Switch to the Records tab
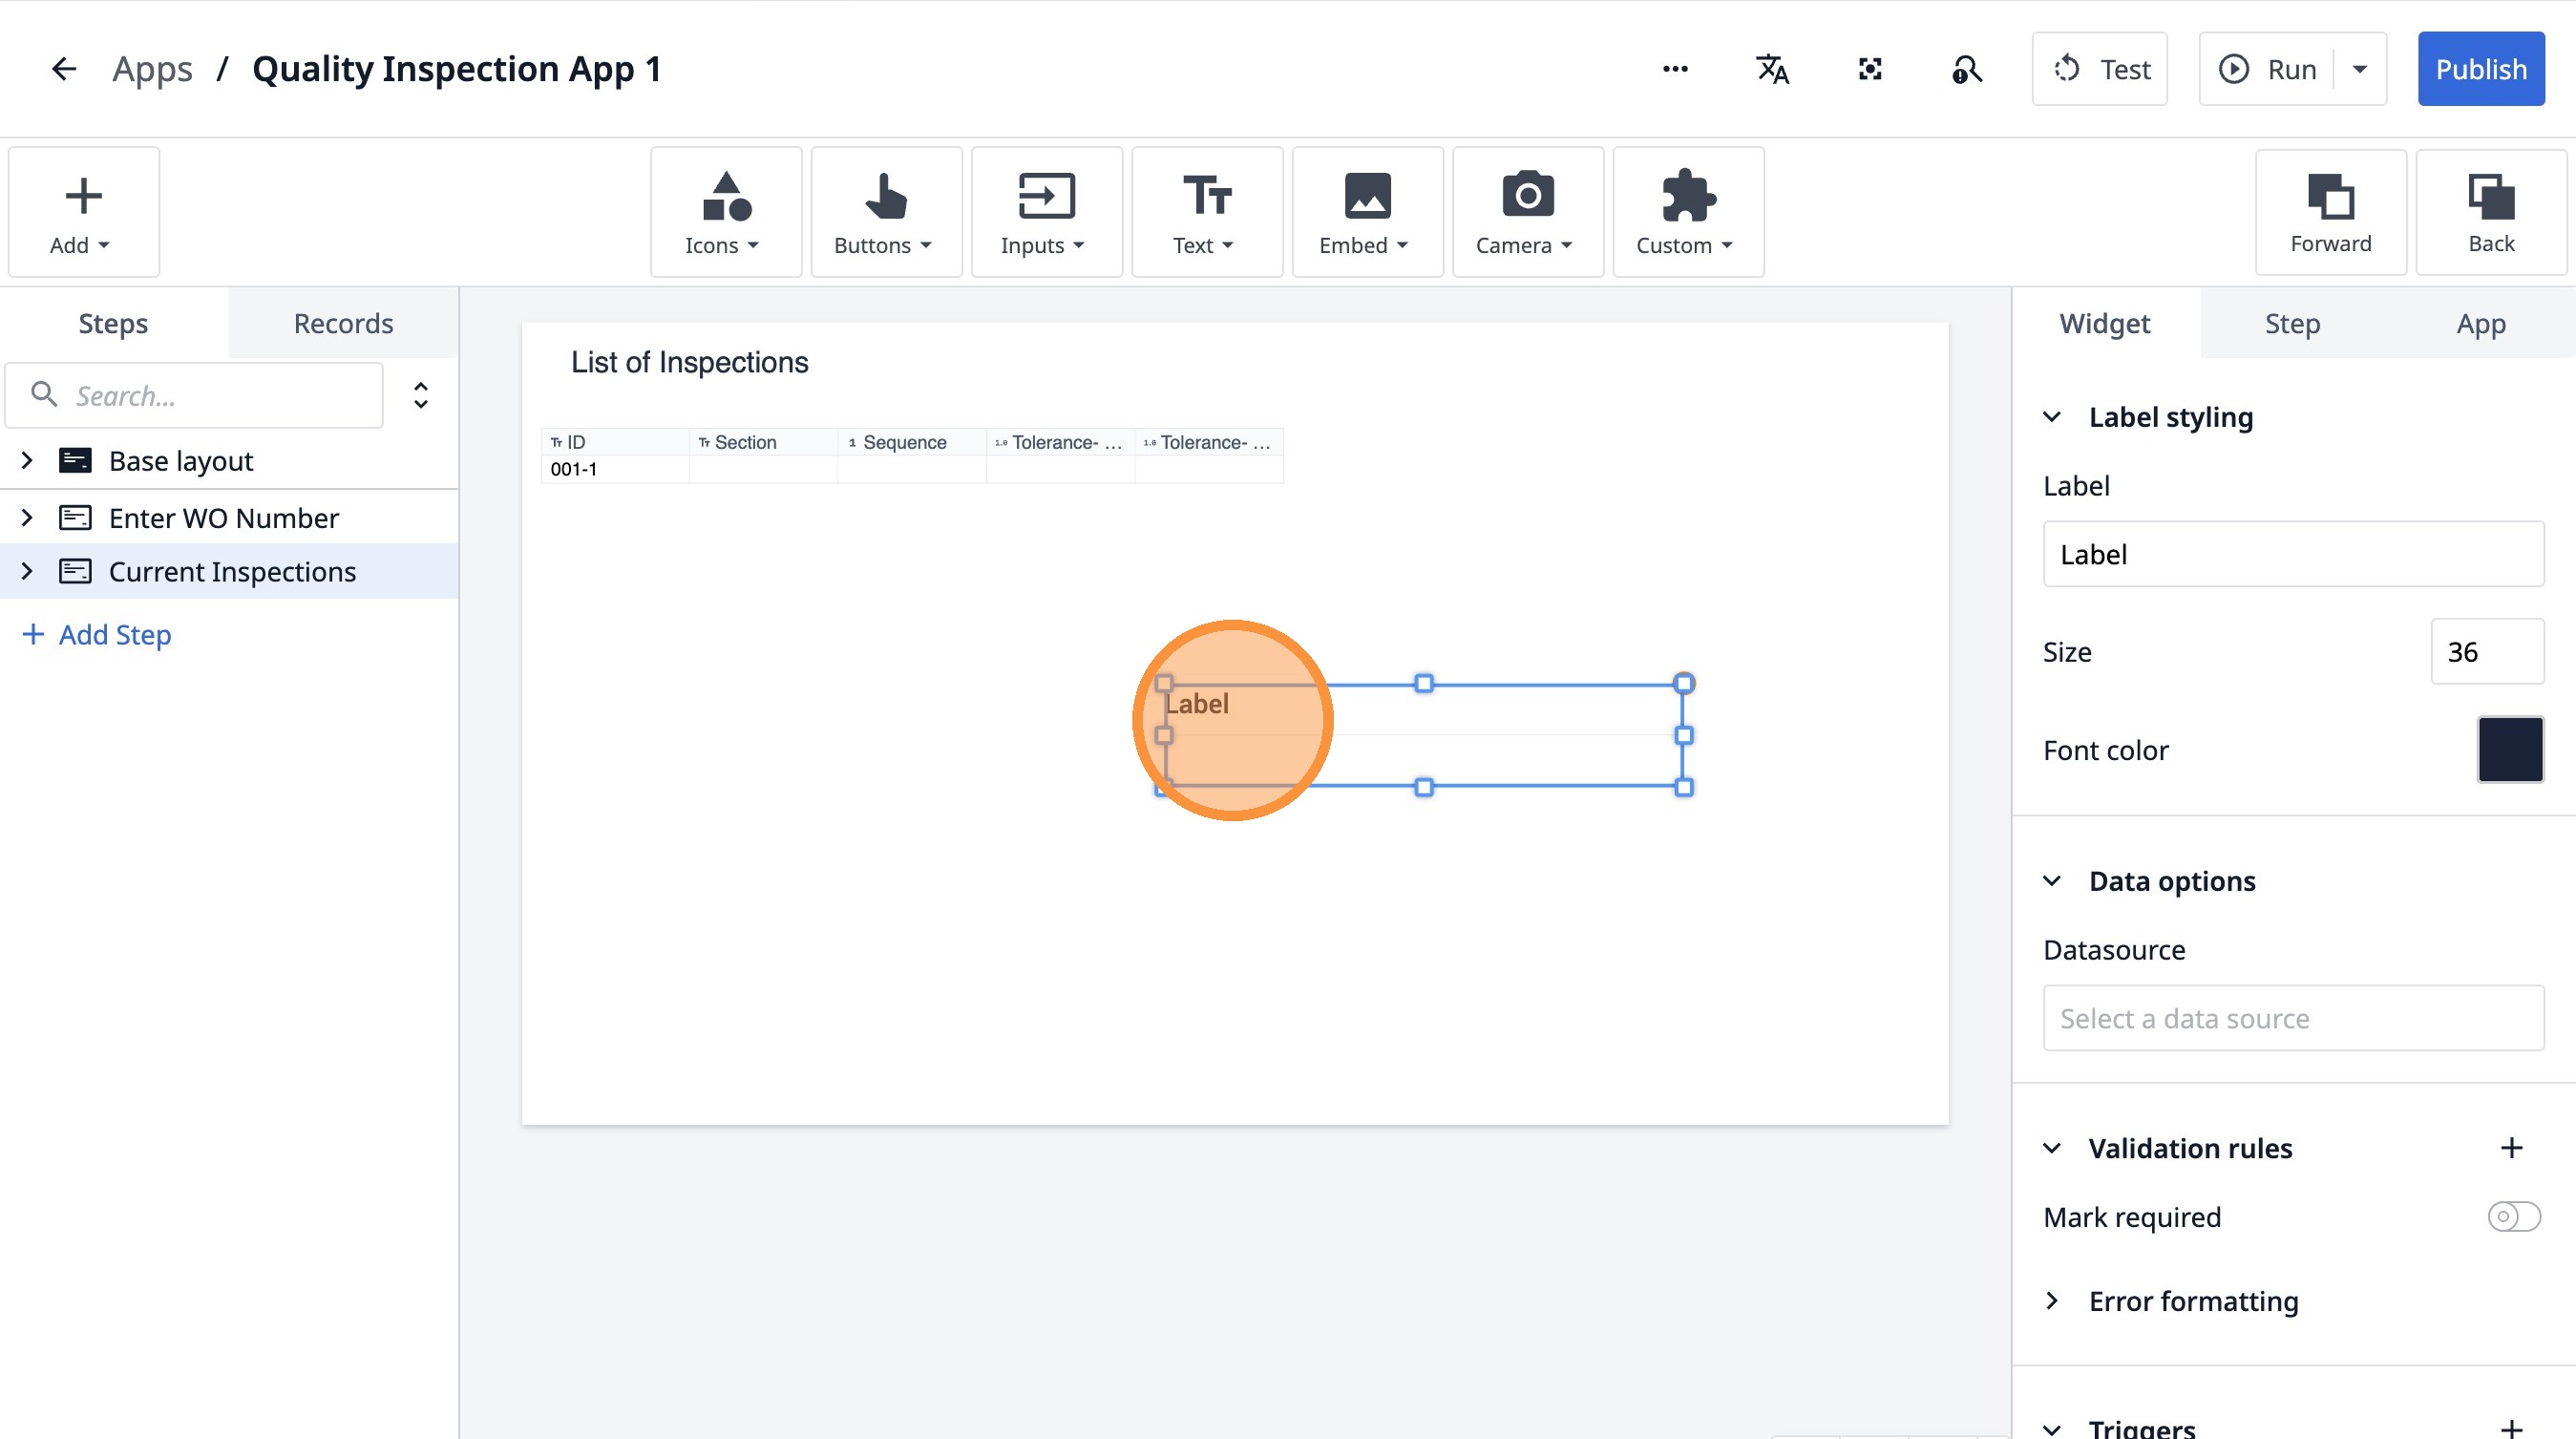This screenshot has height=1439, width=2576. coord(343,323)
